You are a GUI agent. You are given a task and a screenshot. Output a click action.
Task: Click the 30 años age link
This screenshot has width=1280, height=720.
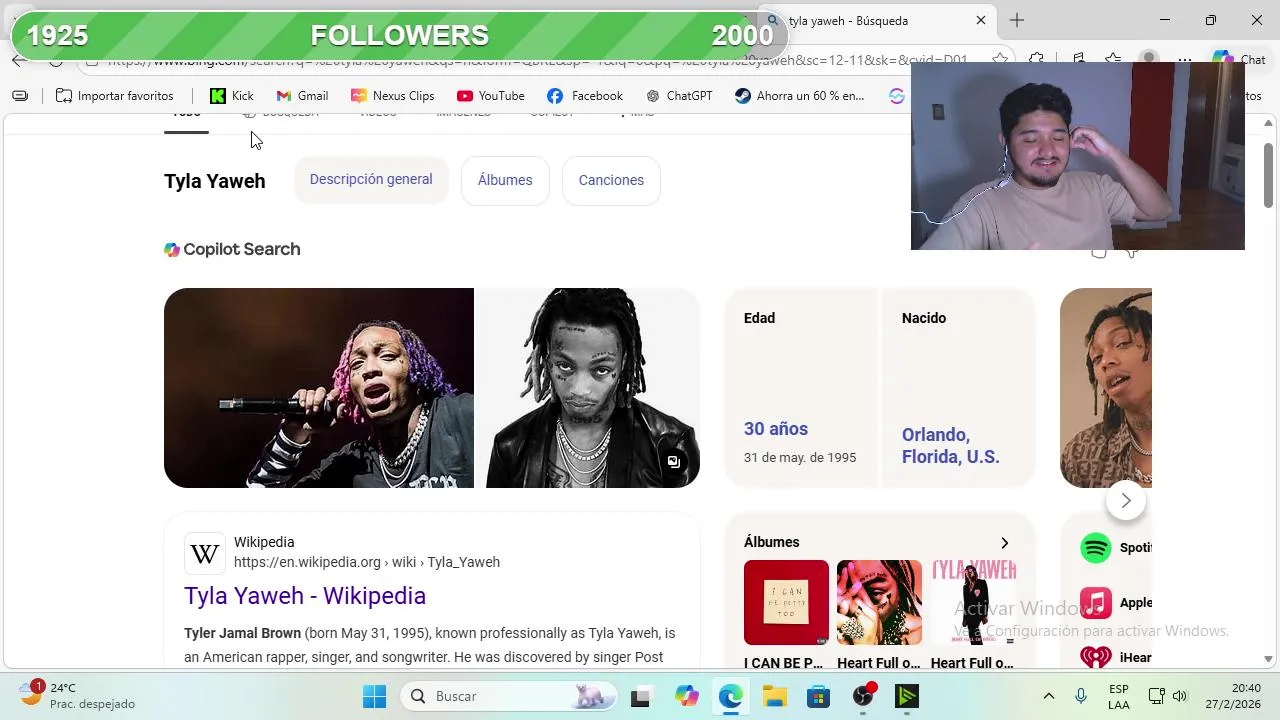[x=776, y=429]
